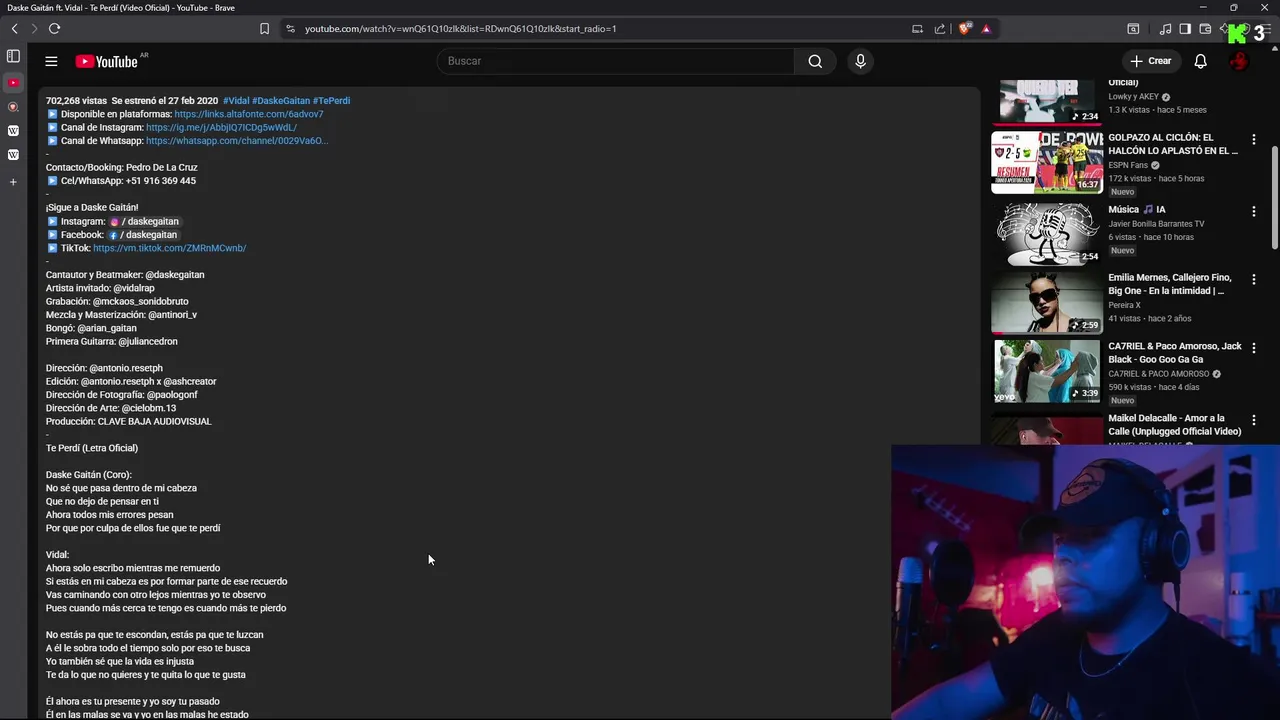Click 'Daske Gaitán (Coro):' lyric heading
This screenshot has height=720, width=1280.
(89, 475)
